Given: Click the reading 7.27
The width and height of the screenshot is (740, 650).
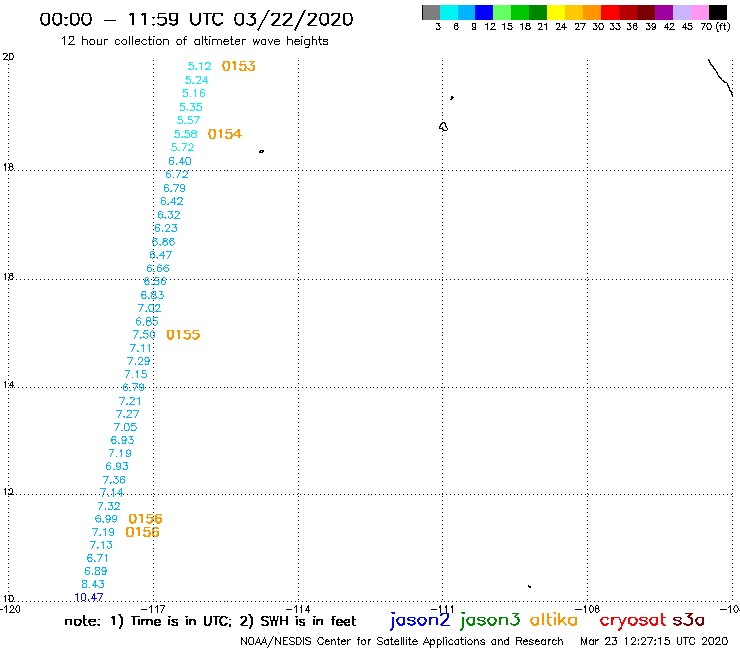Looking at the screenshot, I should [127, 414].
